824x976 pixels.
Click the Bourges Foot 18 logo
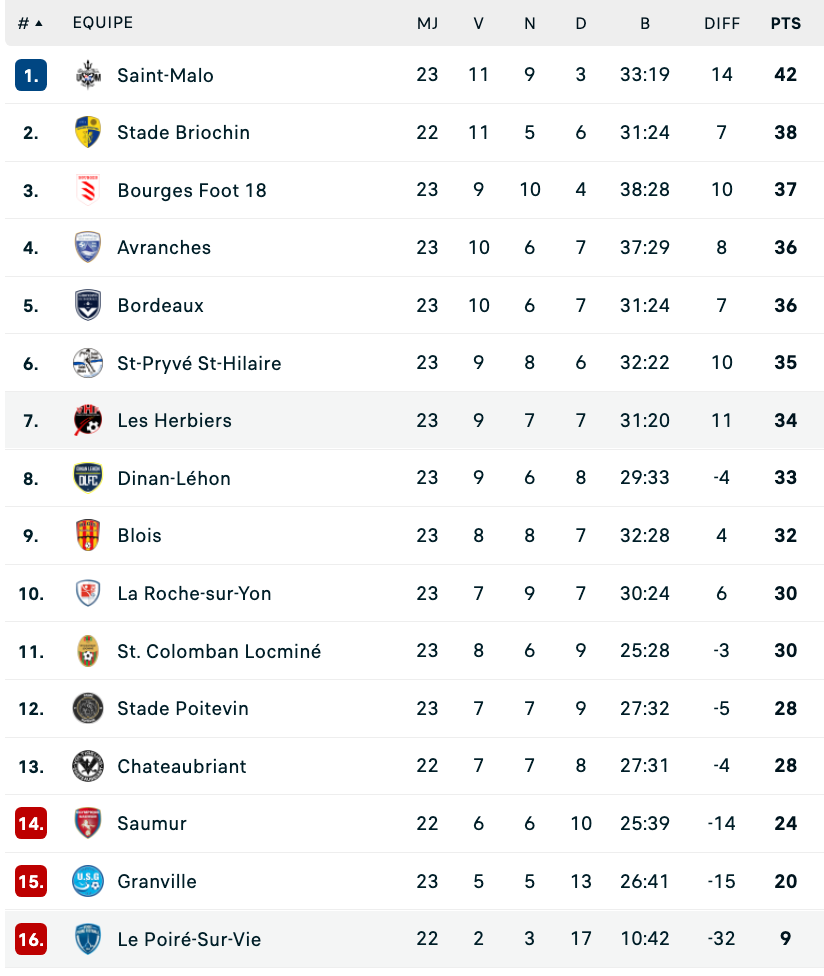click(x=88, y=190)
